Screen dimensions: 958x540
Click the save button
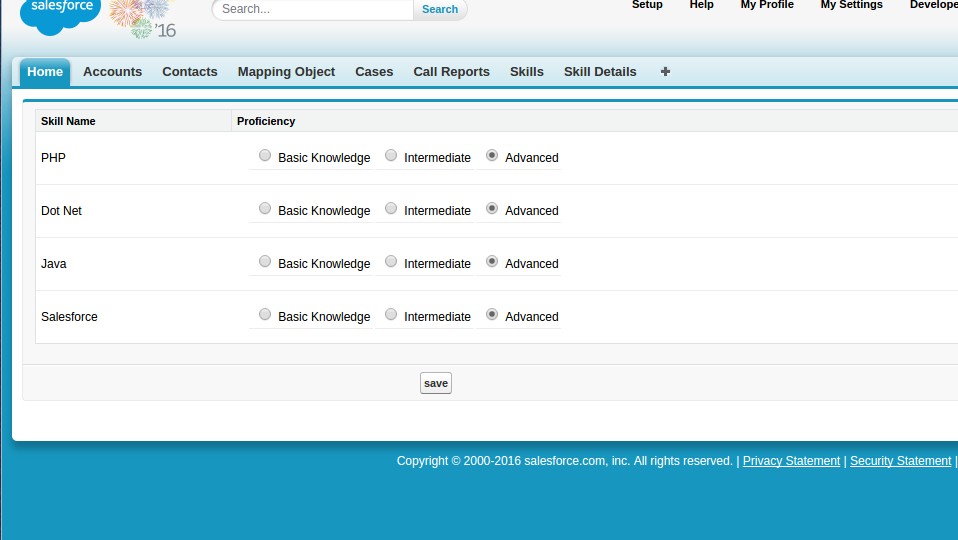[436, 383]
